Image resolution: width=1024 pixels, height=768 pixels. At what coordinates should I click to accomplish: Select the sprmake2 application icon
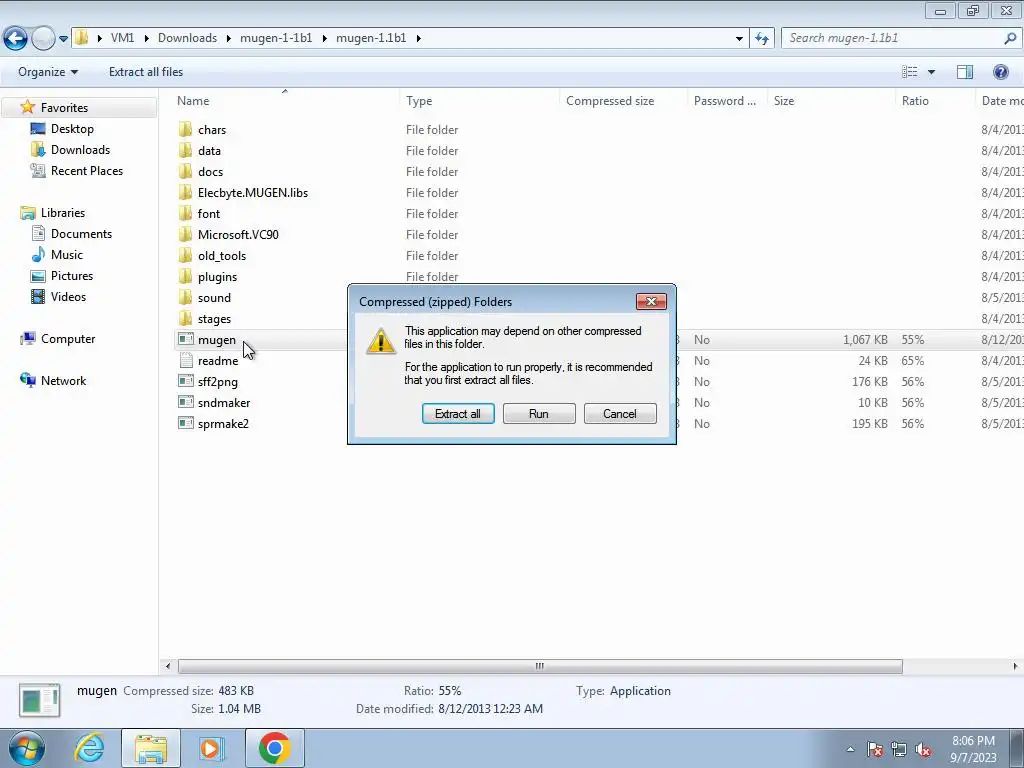(185, 423)
